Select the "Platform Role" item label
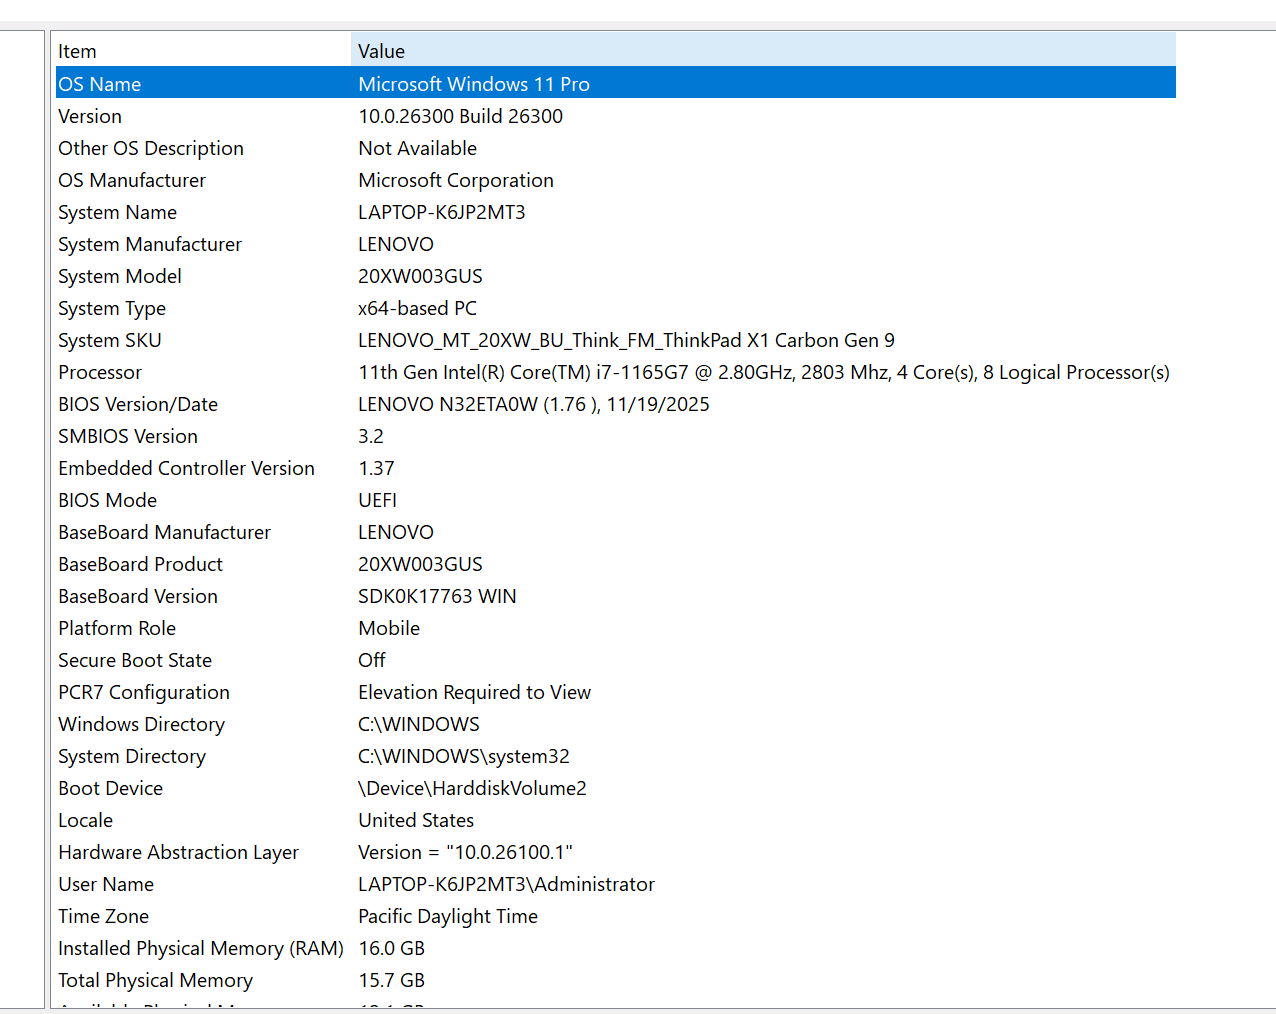 117,628
